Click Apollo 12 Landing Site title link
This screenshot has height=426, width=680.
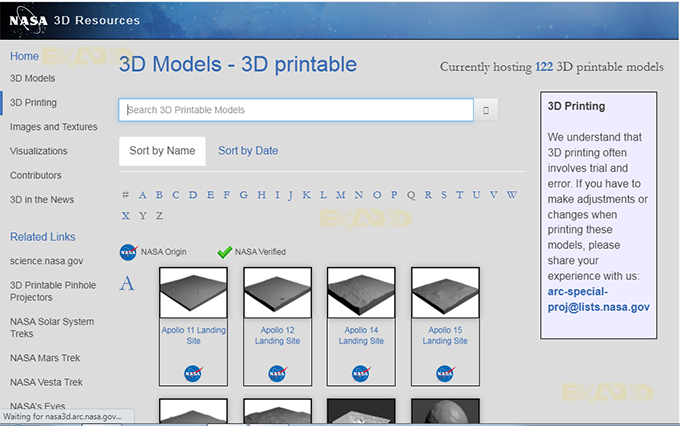[x=278, y=336]
